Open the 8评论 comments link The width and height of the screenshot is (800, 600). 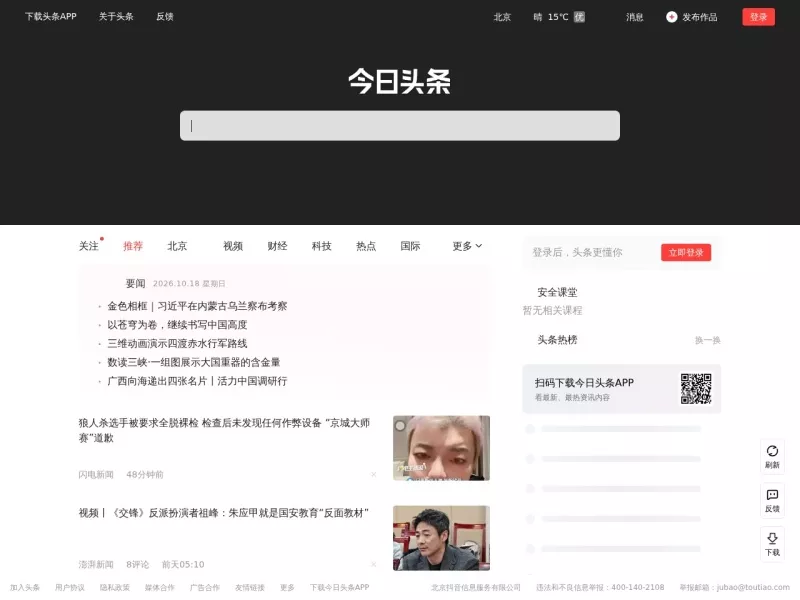click(x=138, y=564)
